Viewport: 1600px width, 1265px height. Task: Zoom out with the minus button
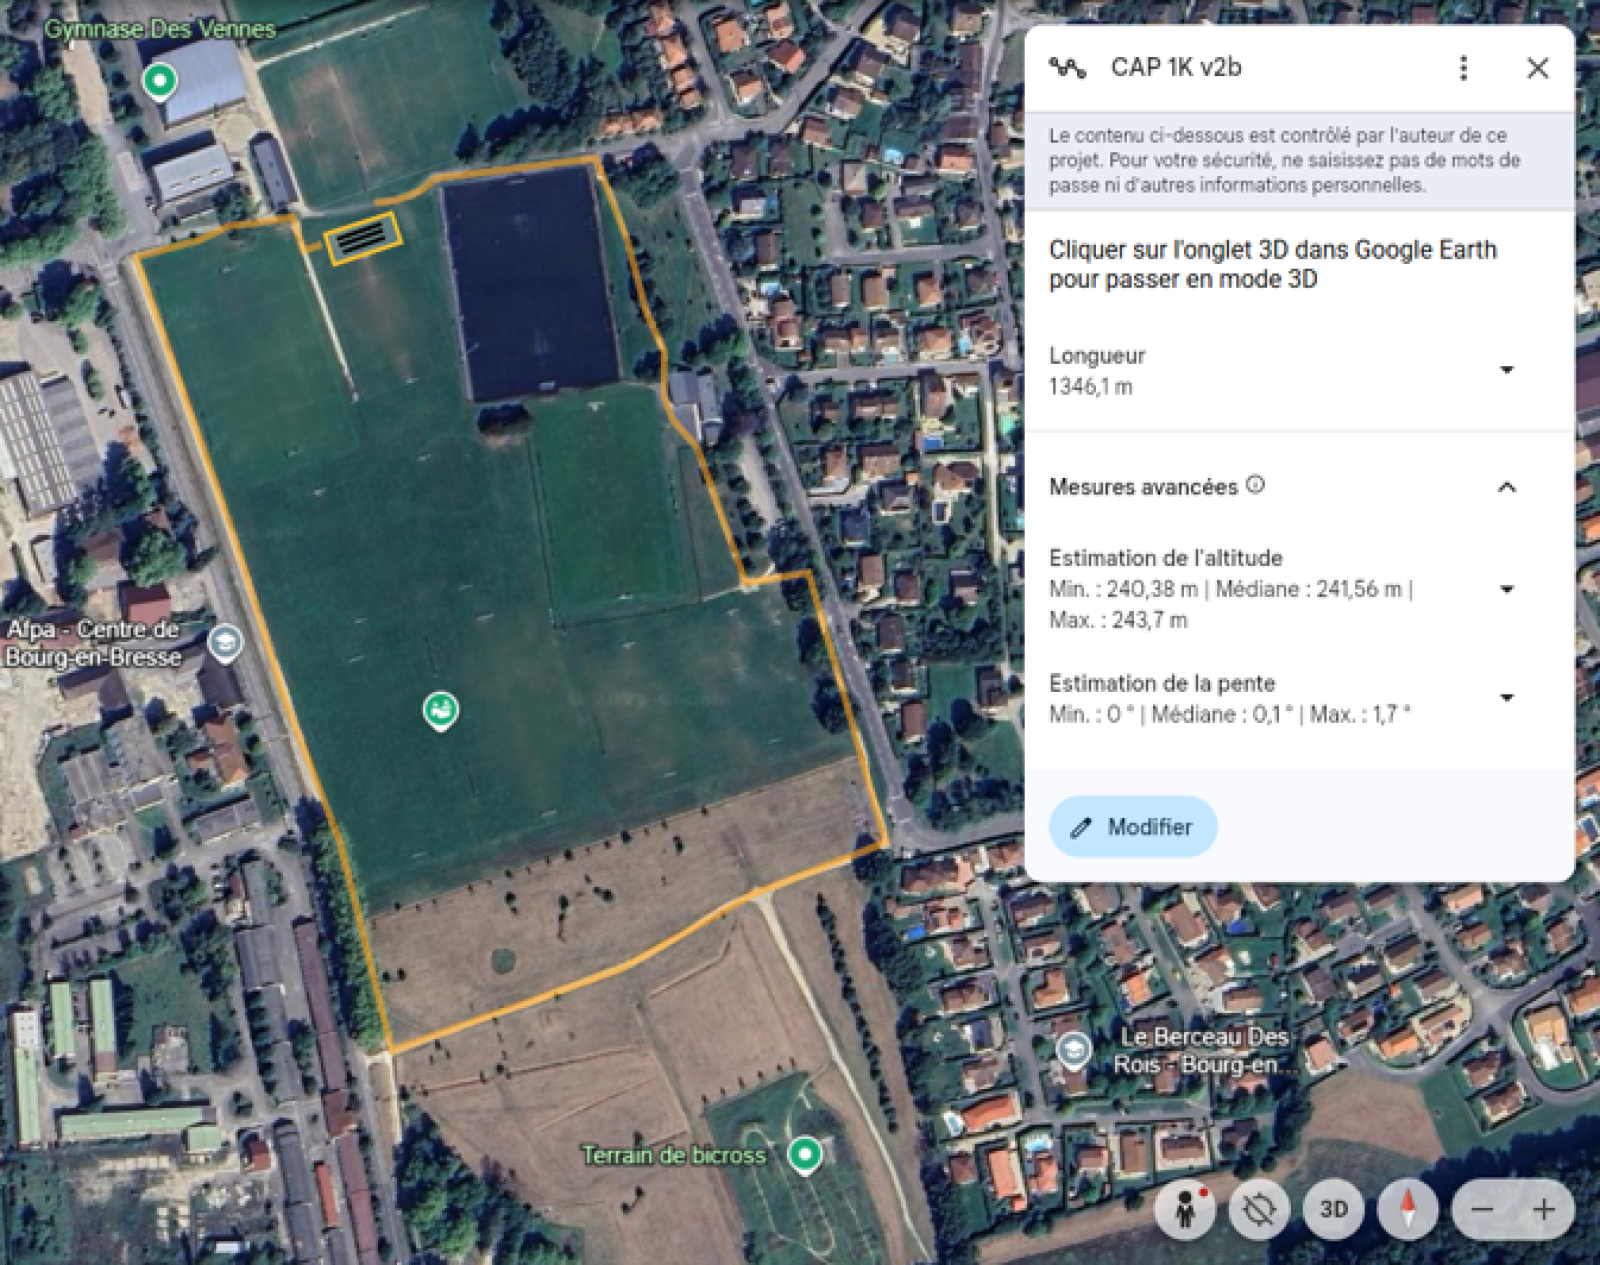1482,1210
